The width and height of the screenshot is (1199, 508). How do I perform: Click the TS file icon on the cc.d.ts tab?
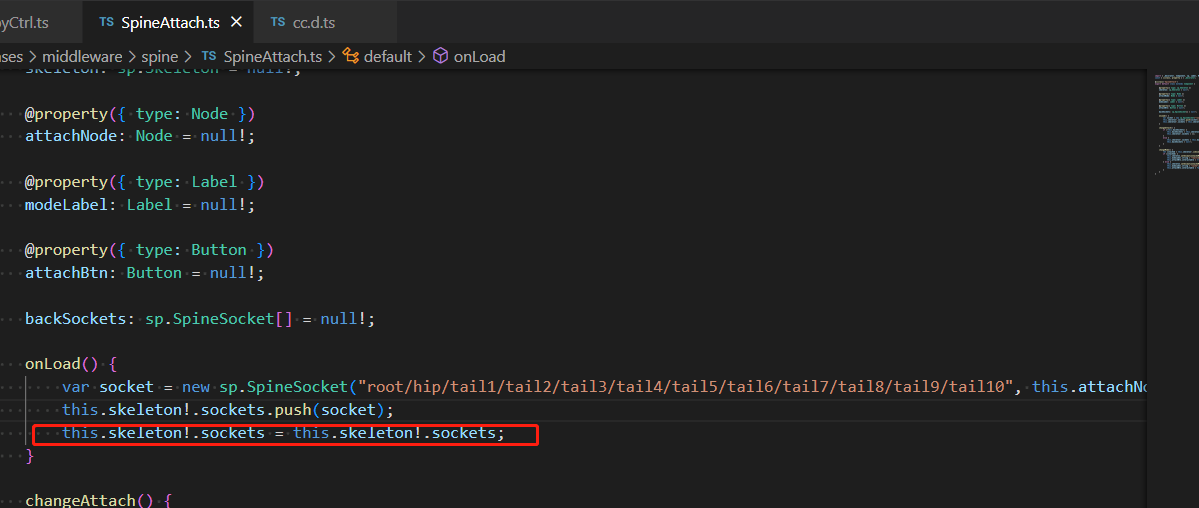276,22
